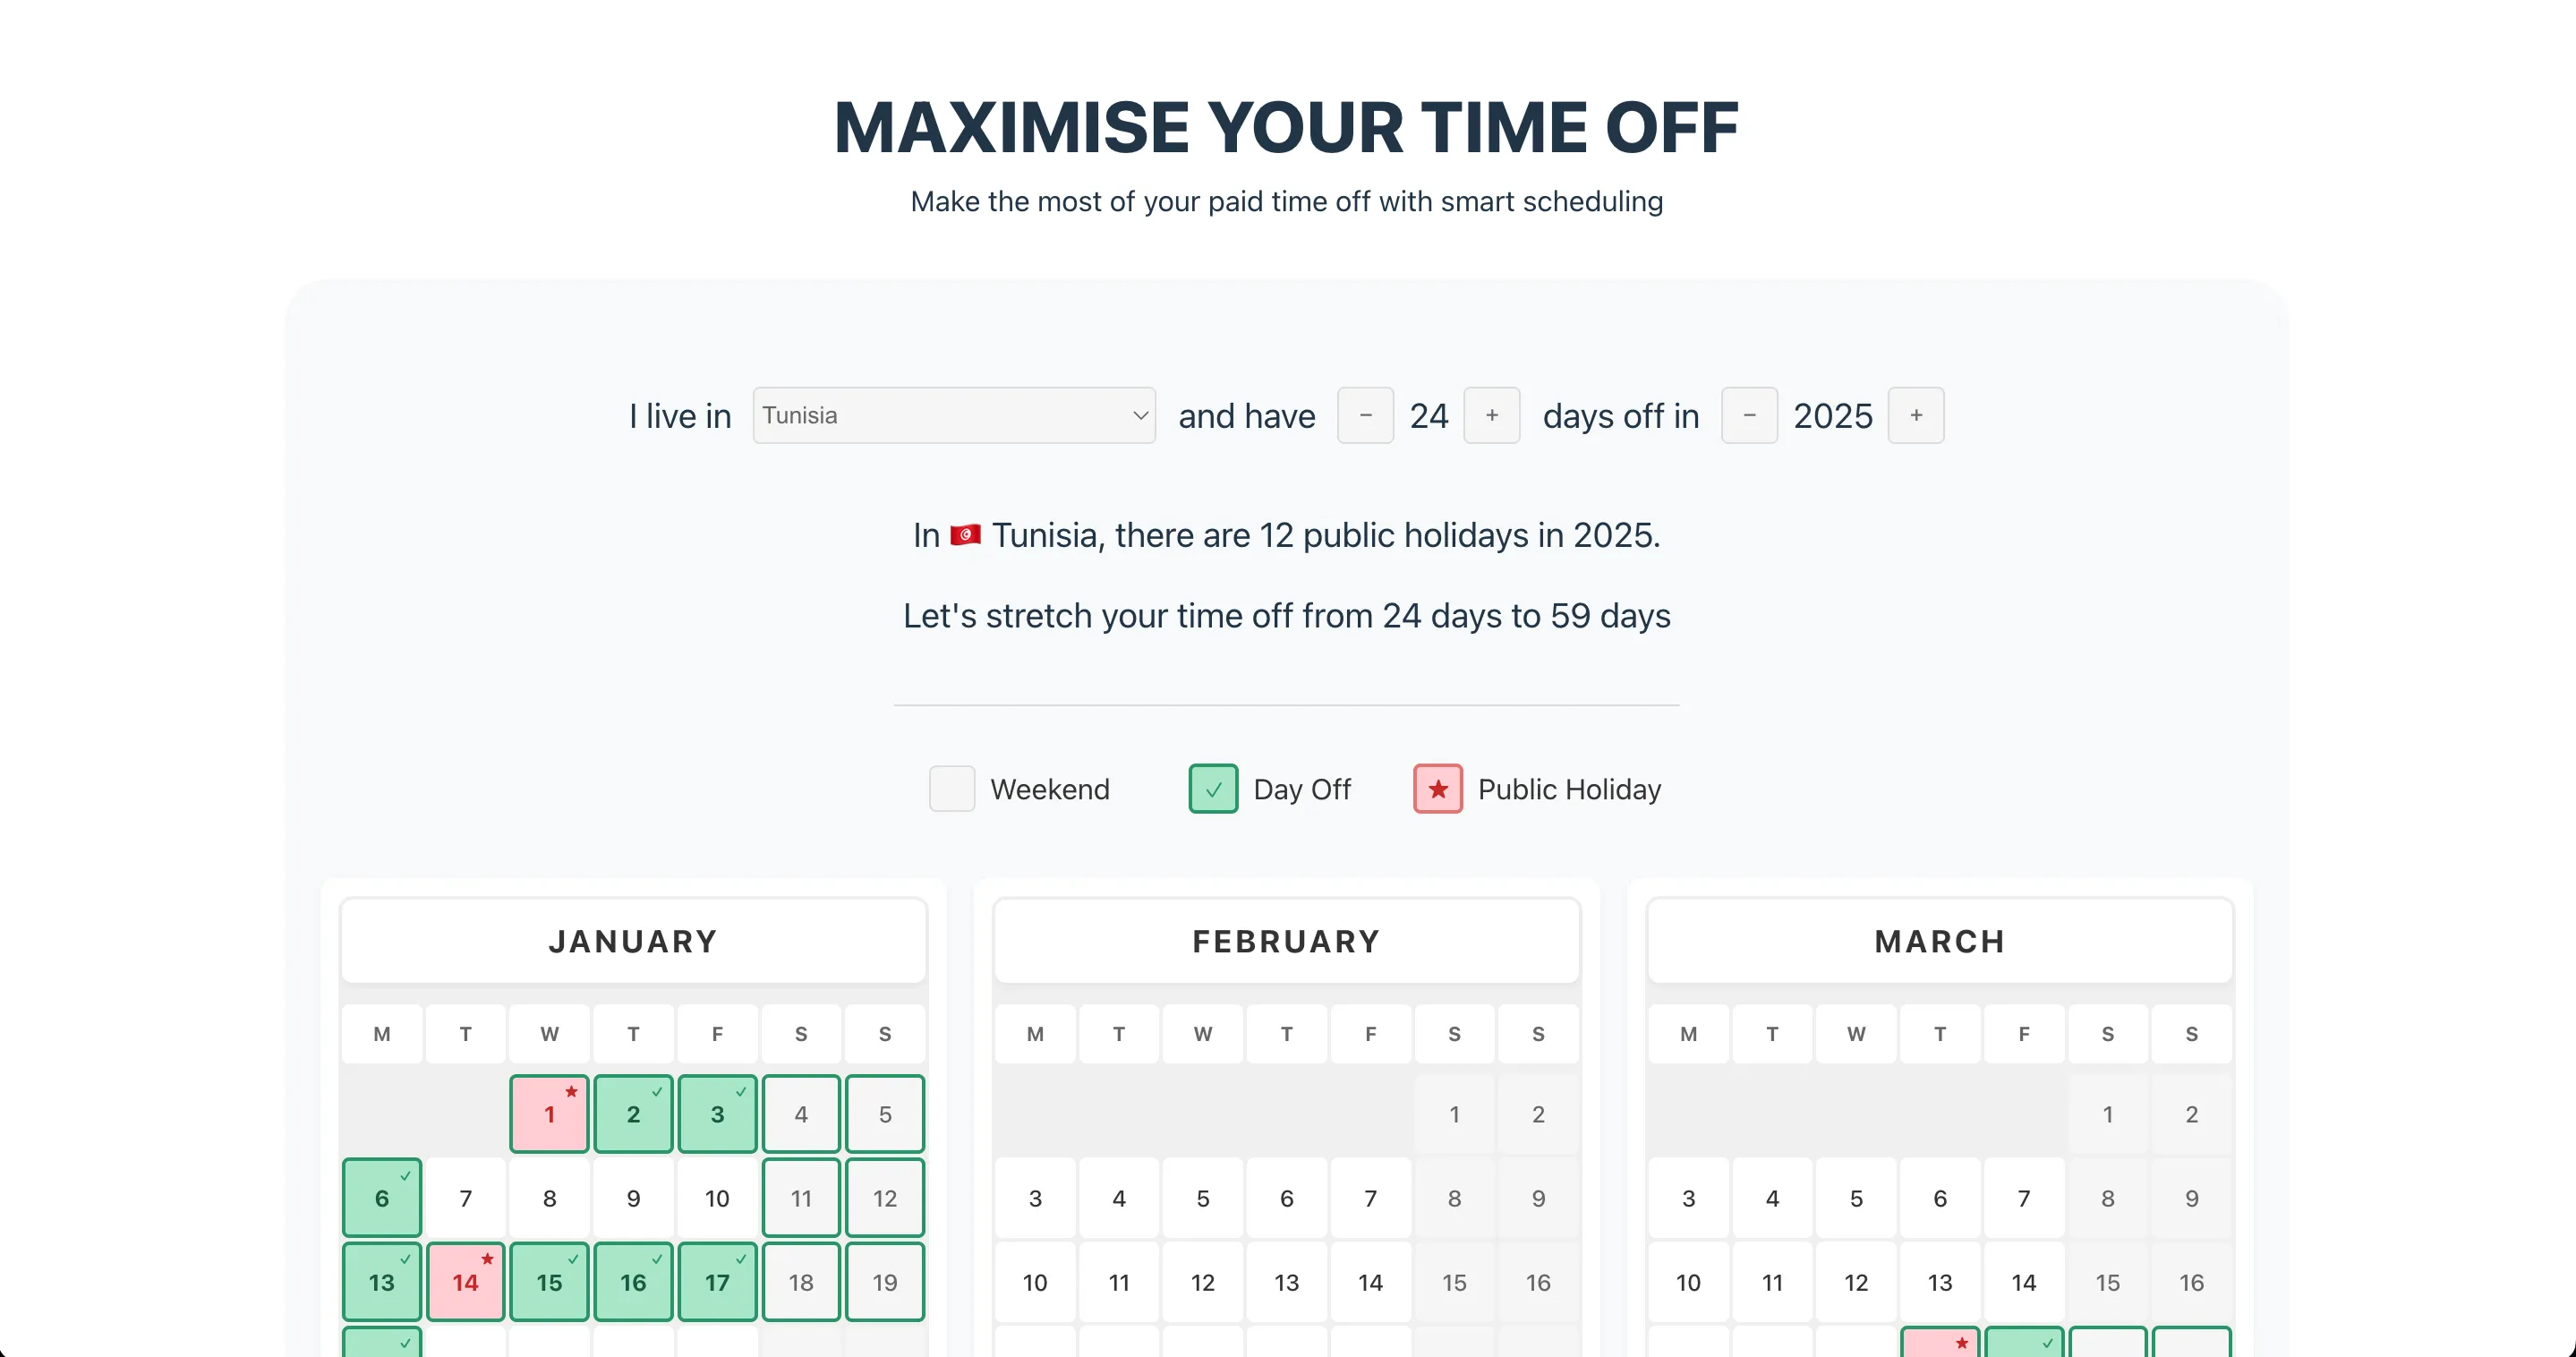Toggle January 6 day off
Viewport: 2576px width, 1357px height.
382,1198
